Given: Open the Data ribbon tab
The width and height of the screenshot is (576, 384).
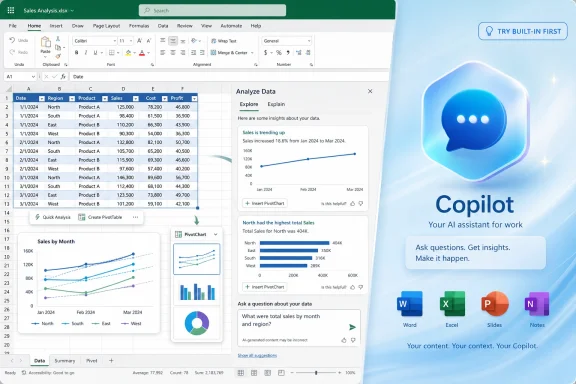Looking at the screenshot, I should pyautogui.click(x=163, y=26).
